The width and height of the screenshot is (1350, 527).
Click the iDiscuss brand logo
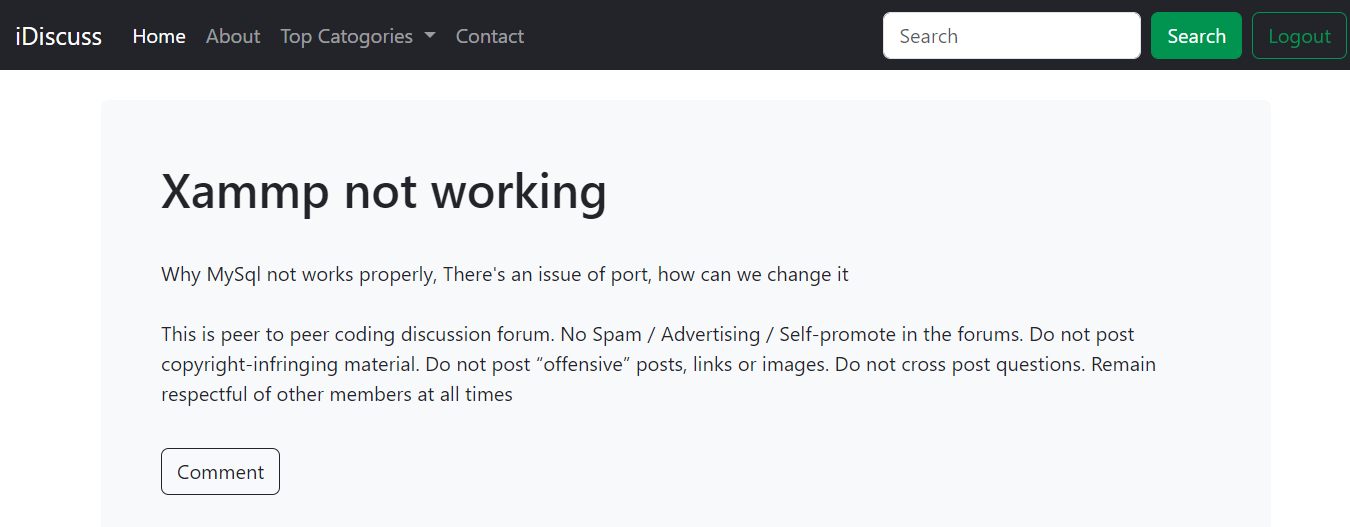click(58, 36)
